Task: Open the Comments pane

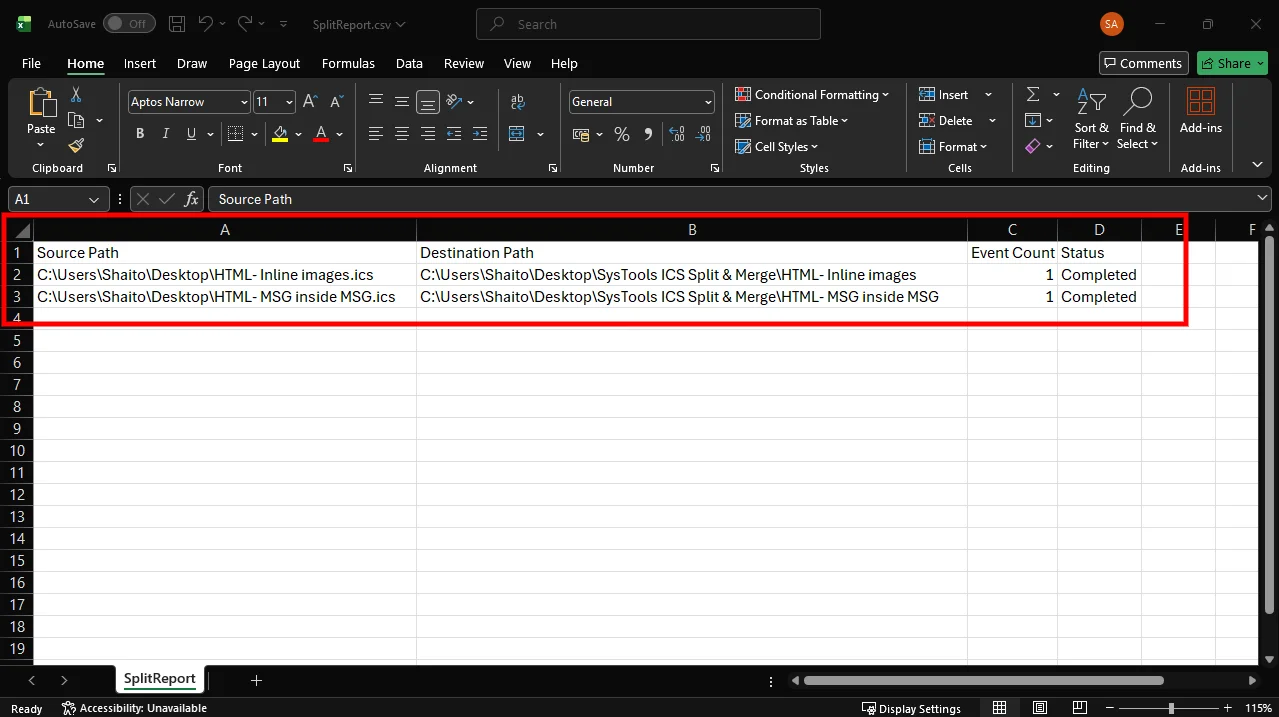Action: 1143,63
